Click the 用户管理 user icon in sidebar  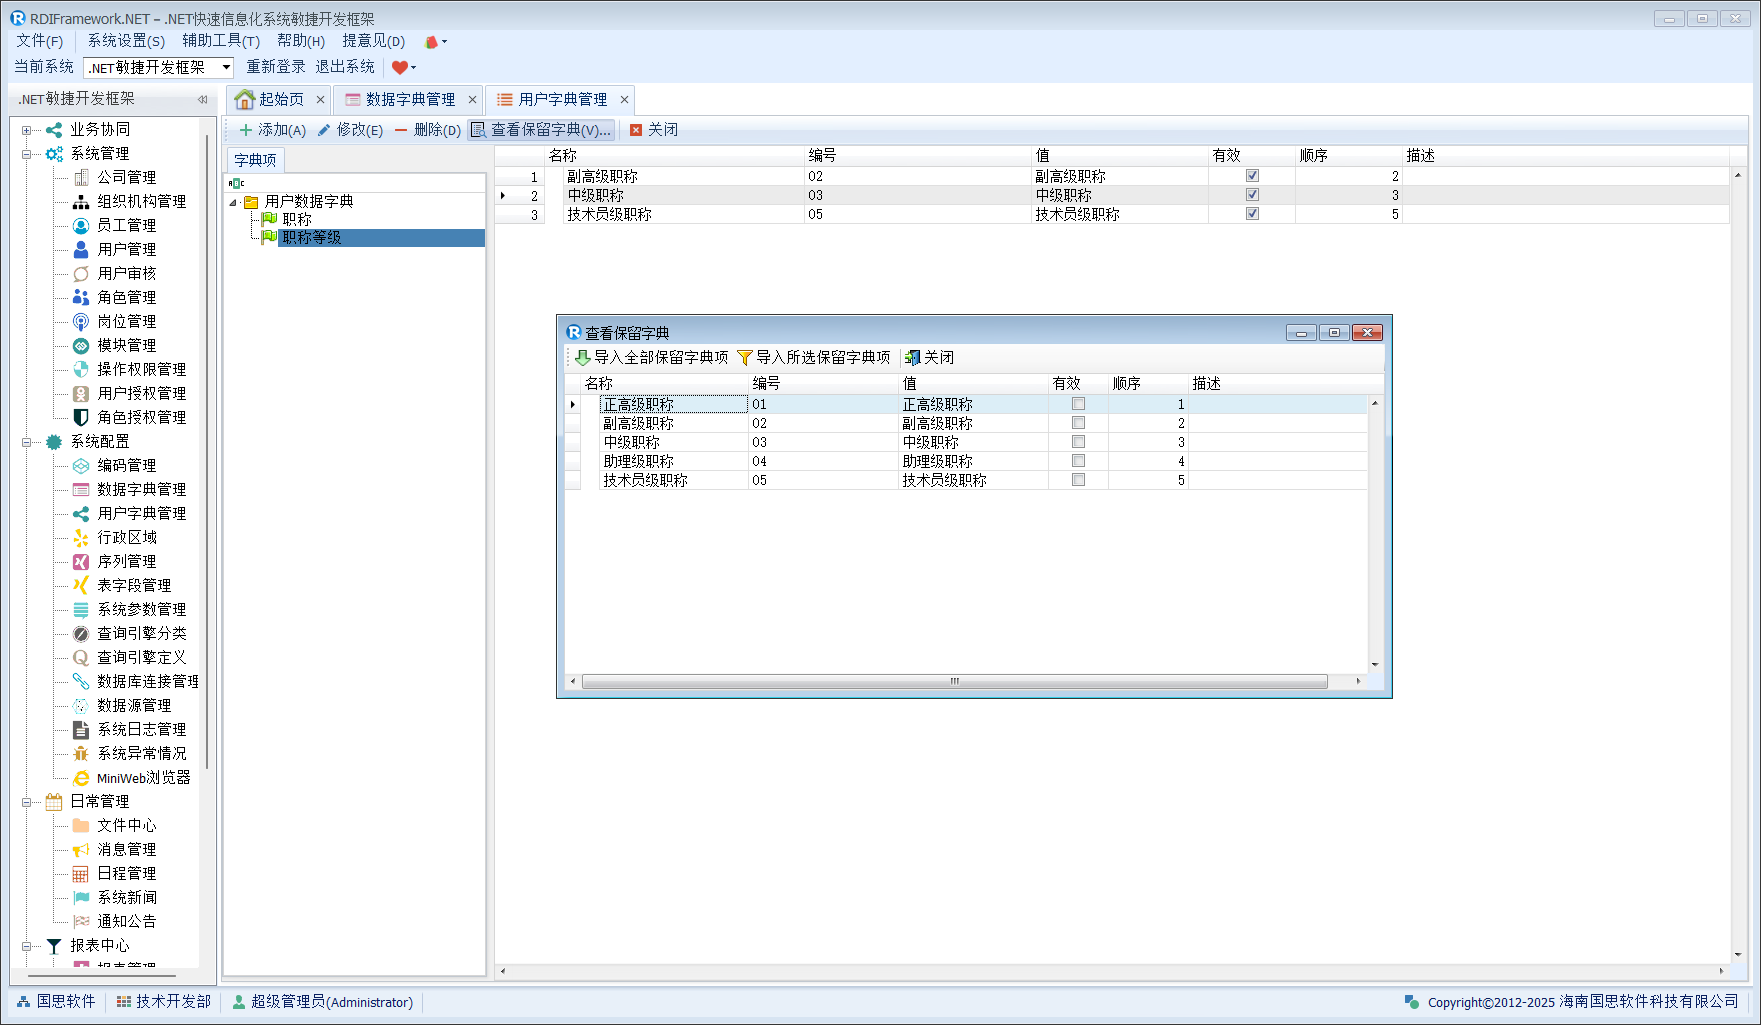pos(81,249)
